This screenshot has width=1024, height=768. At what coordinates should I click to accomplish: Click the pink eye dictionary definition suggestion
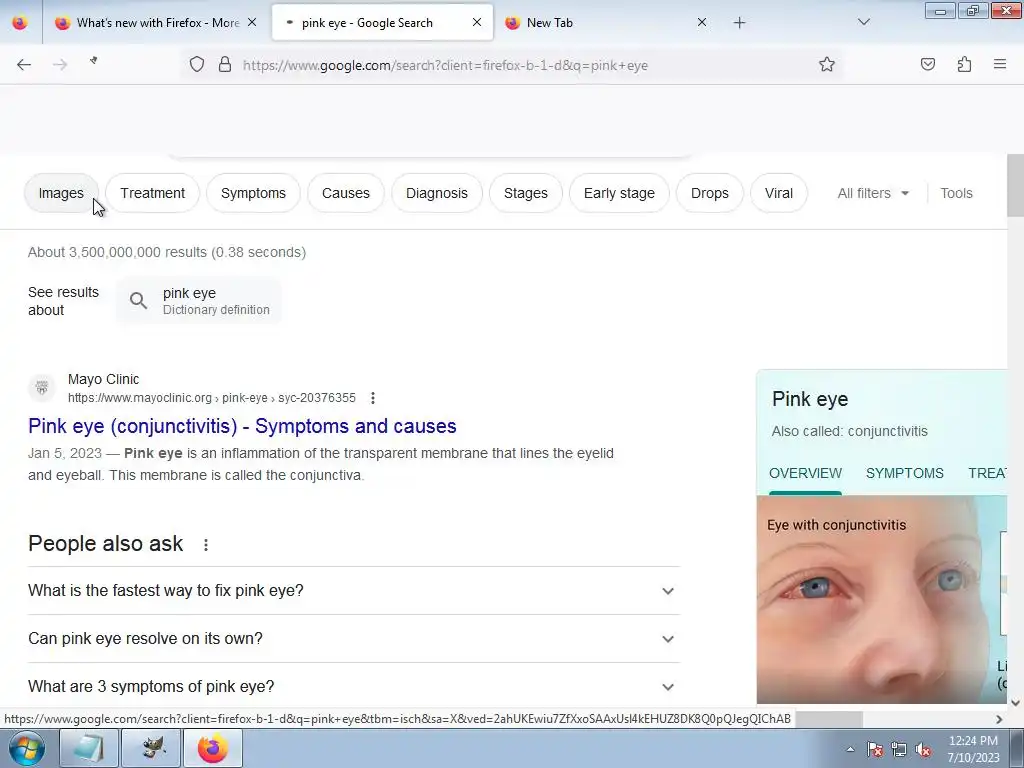(199, 300)
